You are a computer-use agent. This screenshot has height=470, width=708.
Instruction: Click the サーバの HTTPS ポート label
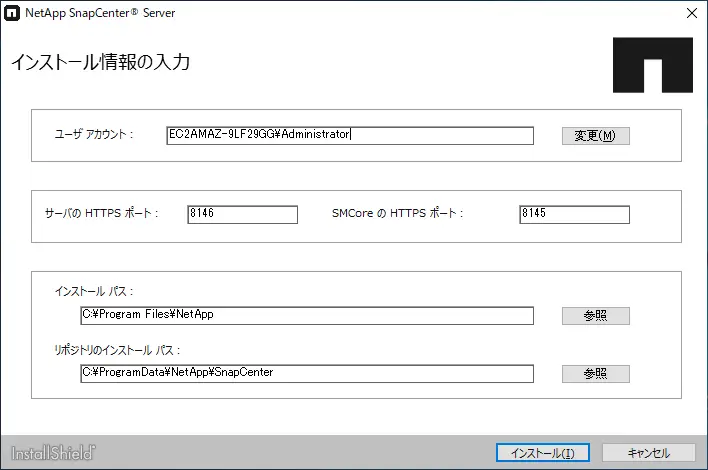(x=101, y=213)
